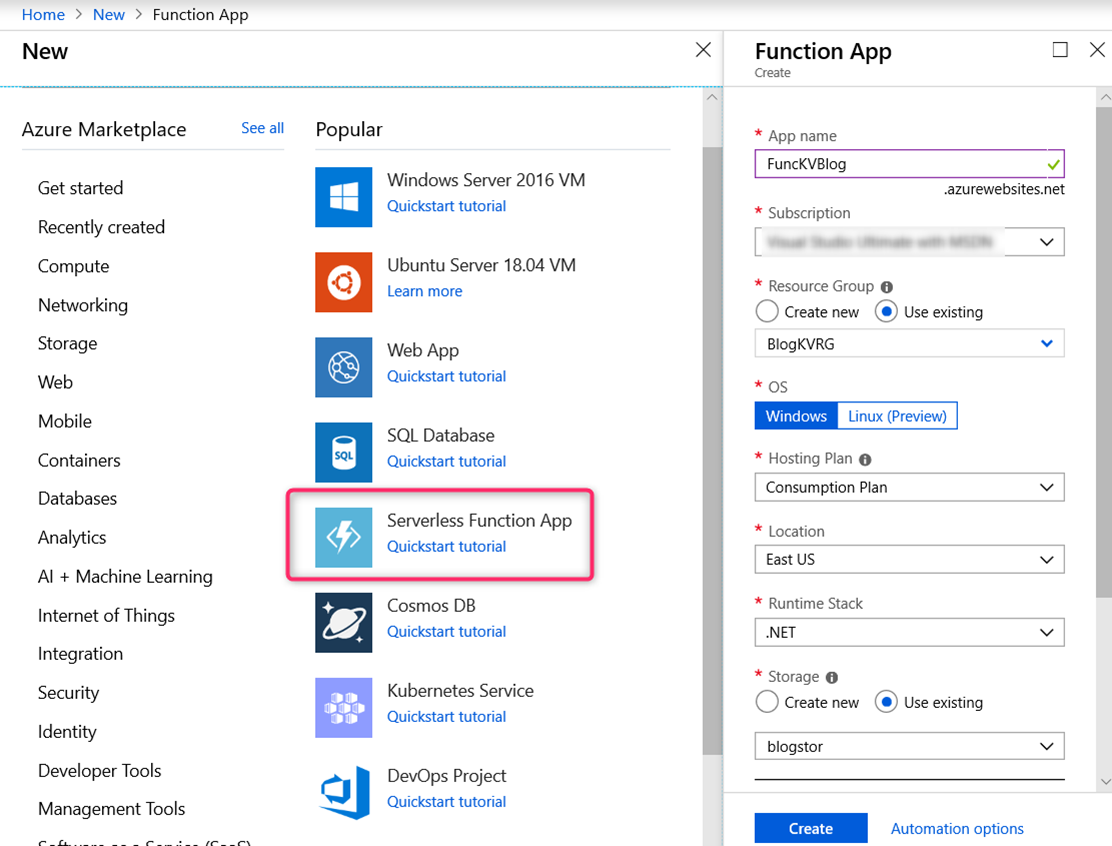Open the Location dropdown showing East US
The image size is (1112, 846).
coord(909,560)
